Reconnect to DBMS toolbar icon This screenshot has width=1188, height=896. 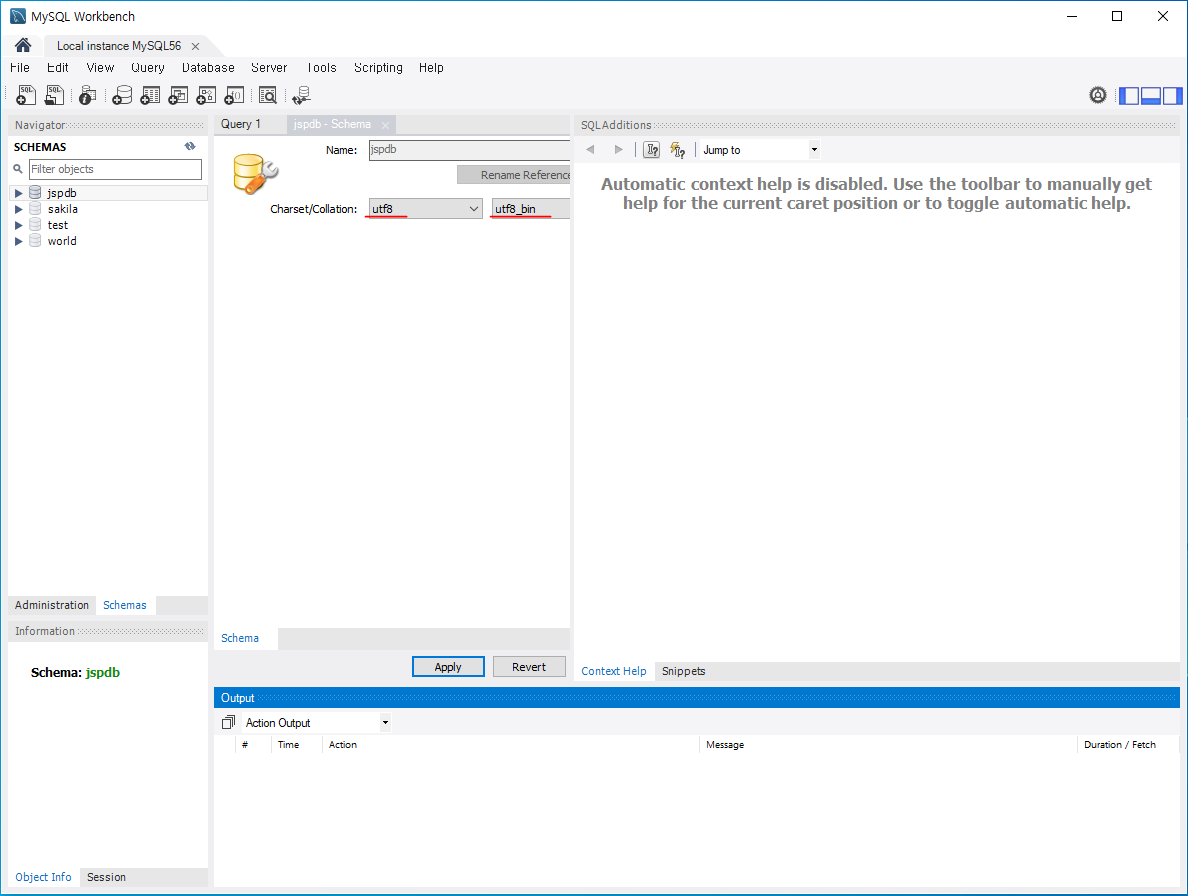coord(302,95)
